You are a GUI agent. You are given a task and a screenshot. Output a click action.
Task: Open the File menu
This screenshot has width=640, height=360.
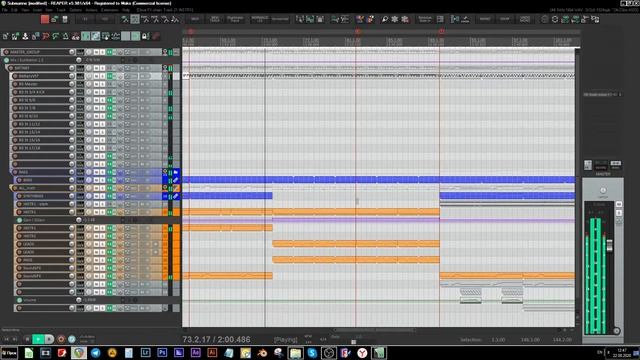[x=4, y=10]
